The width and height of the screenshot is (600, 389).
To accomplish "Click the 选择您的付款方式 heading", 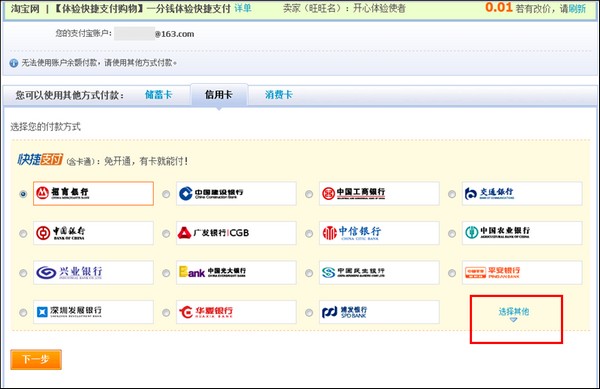I will [x=46, y=127].
